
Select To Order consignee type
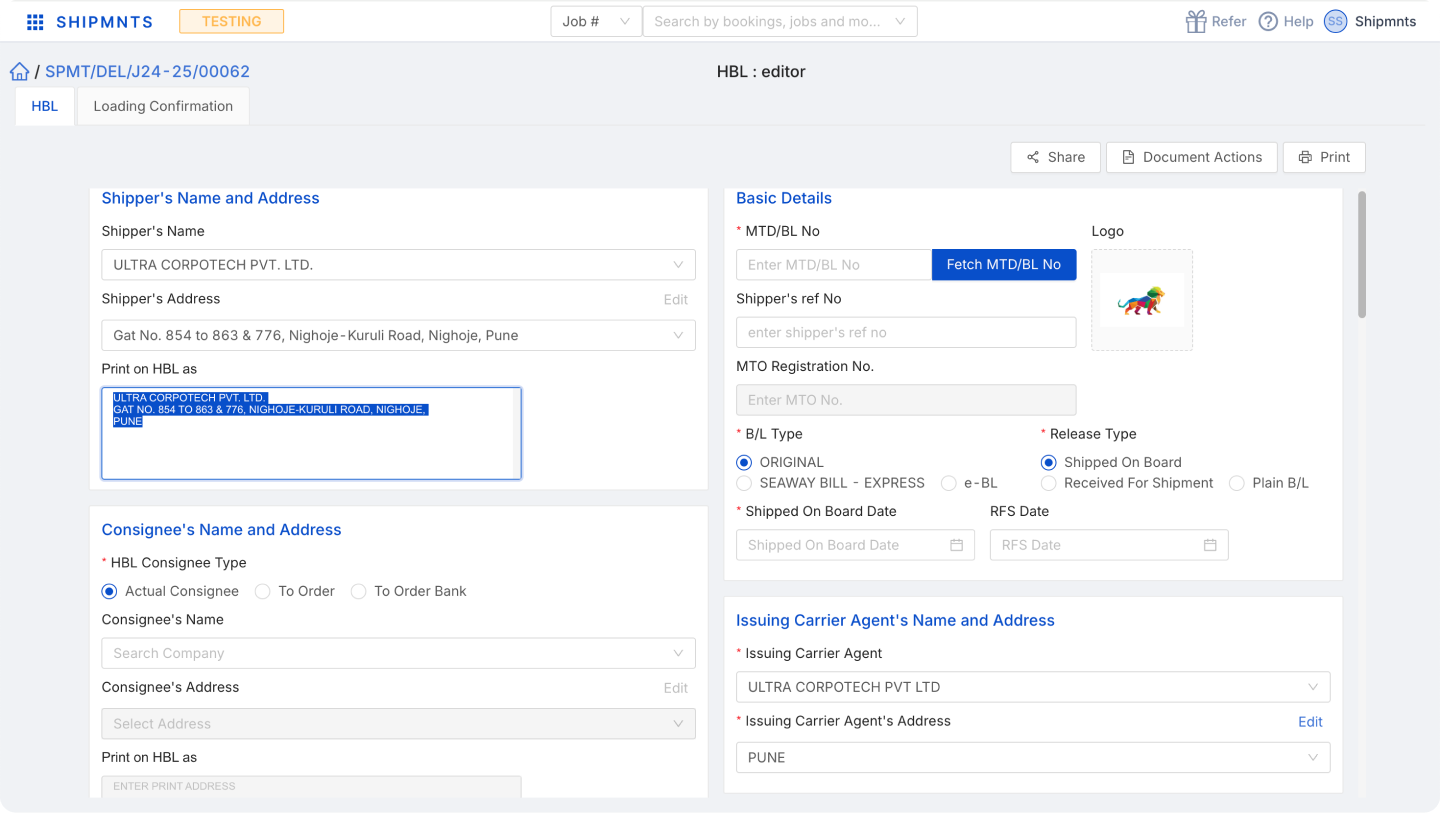pyautogui.click(x=263, y=591)
